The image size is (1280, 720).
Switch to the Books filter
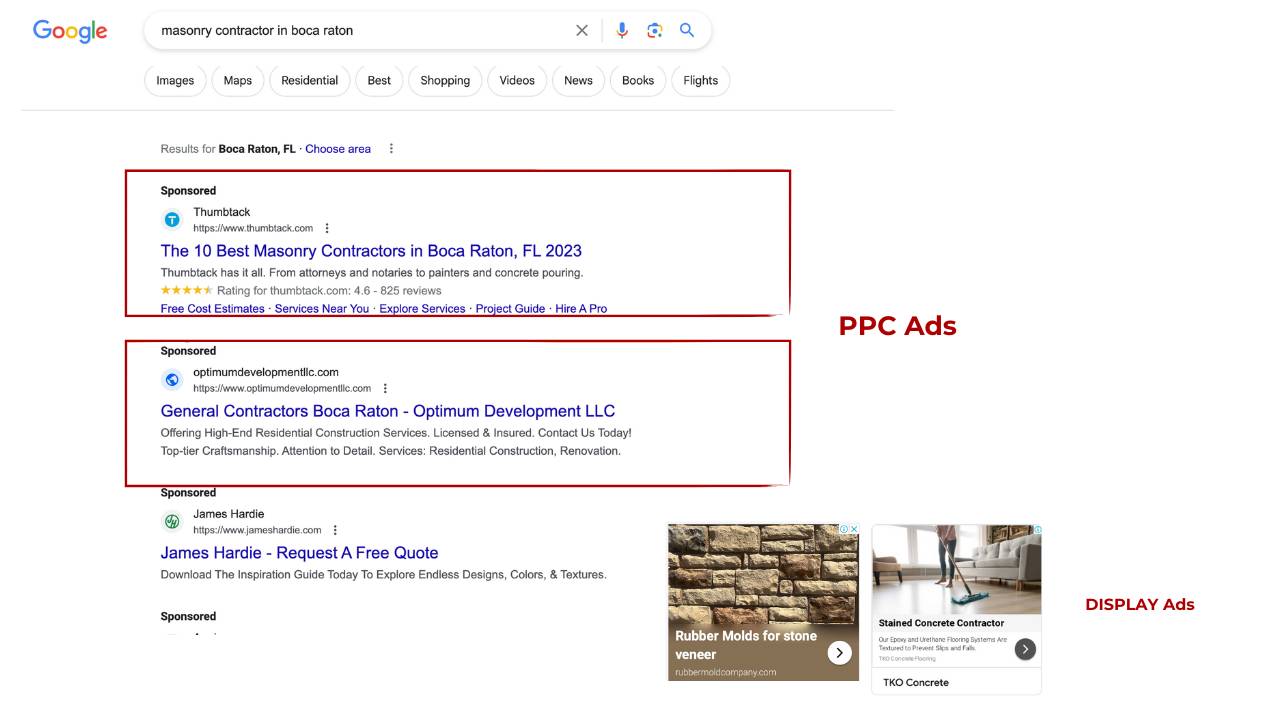point(638,81)
